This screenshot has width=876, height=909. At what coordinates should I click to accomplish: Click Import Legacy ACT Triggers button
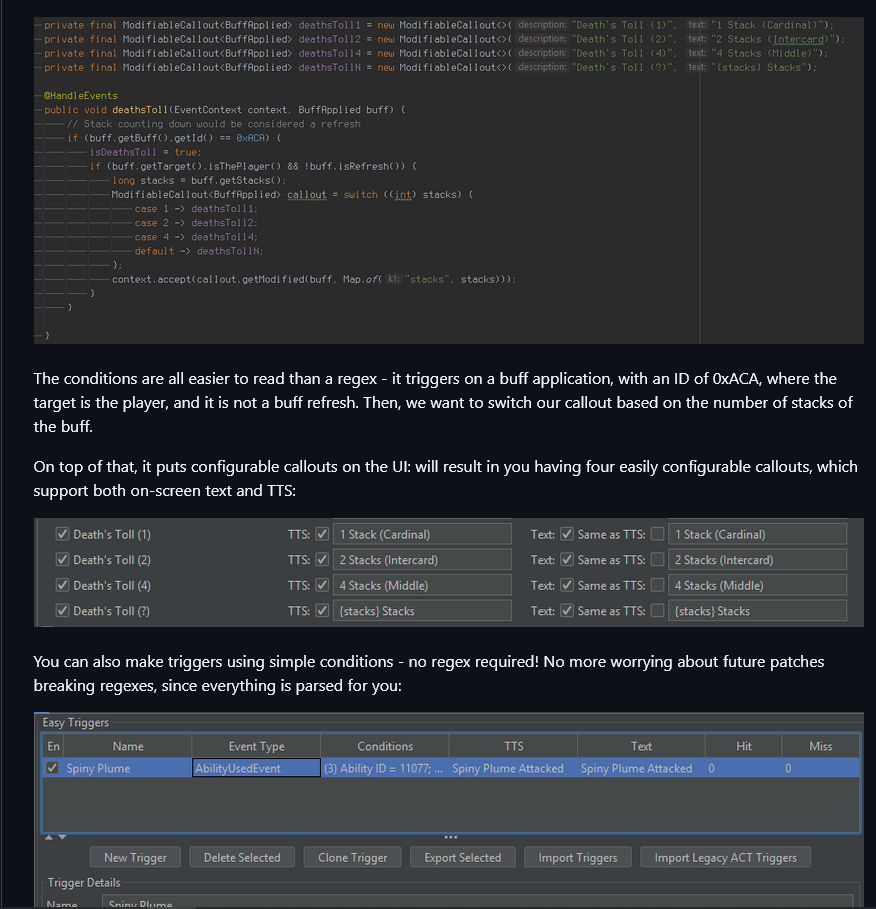click(x=725, y=857)
